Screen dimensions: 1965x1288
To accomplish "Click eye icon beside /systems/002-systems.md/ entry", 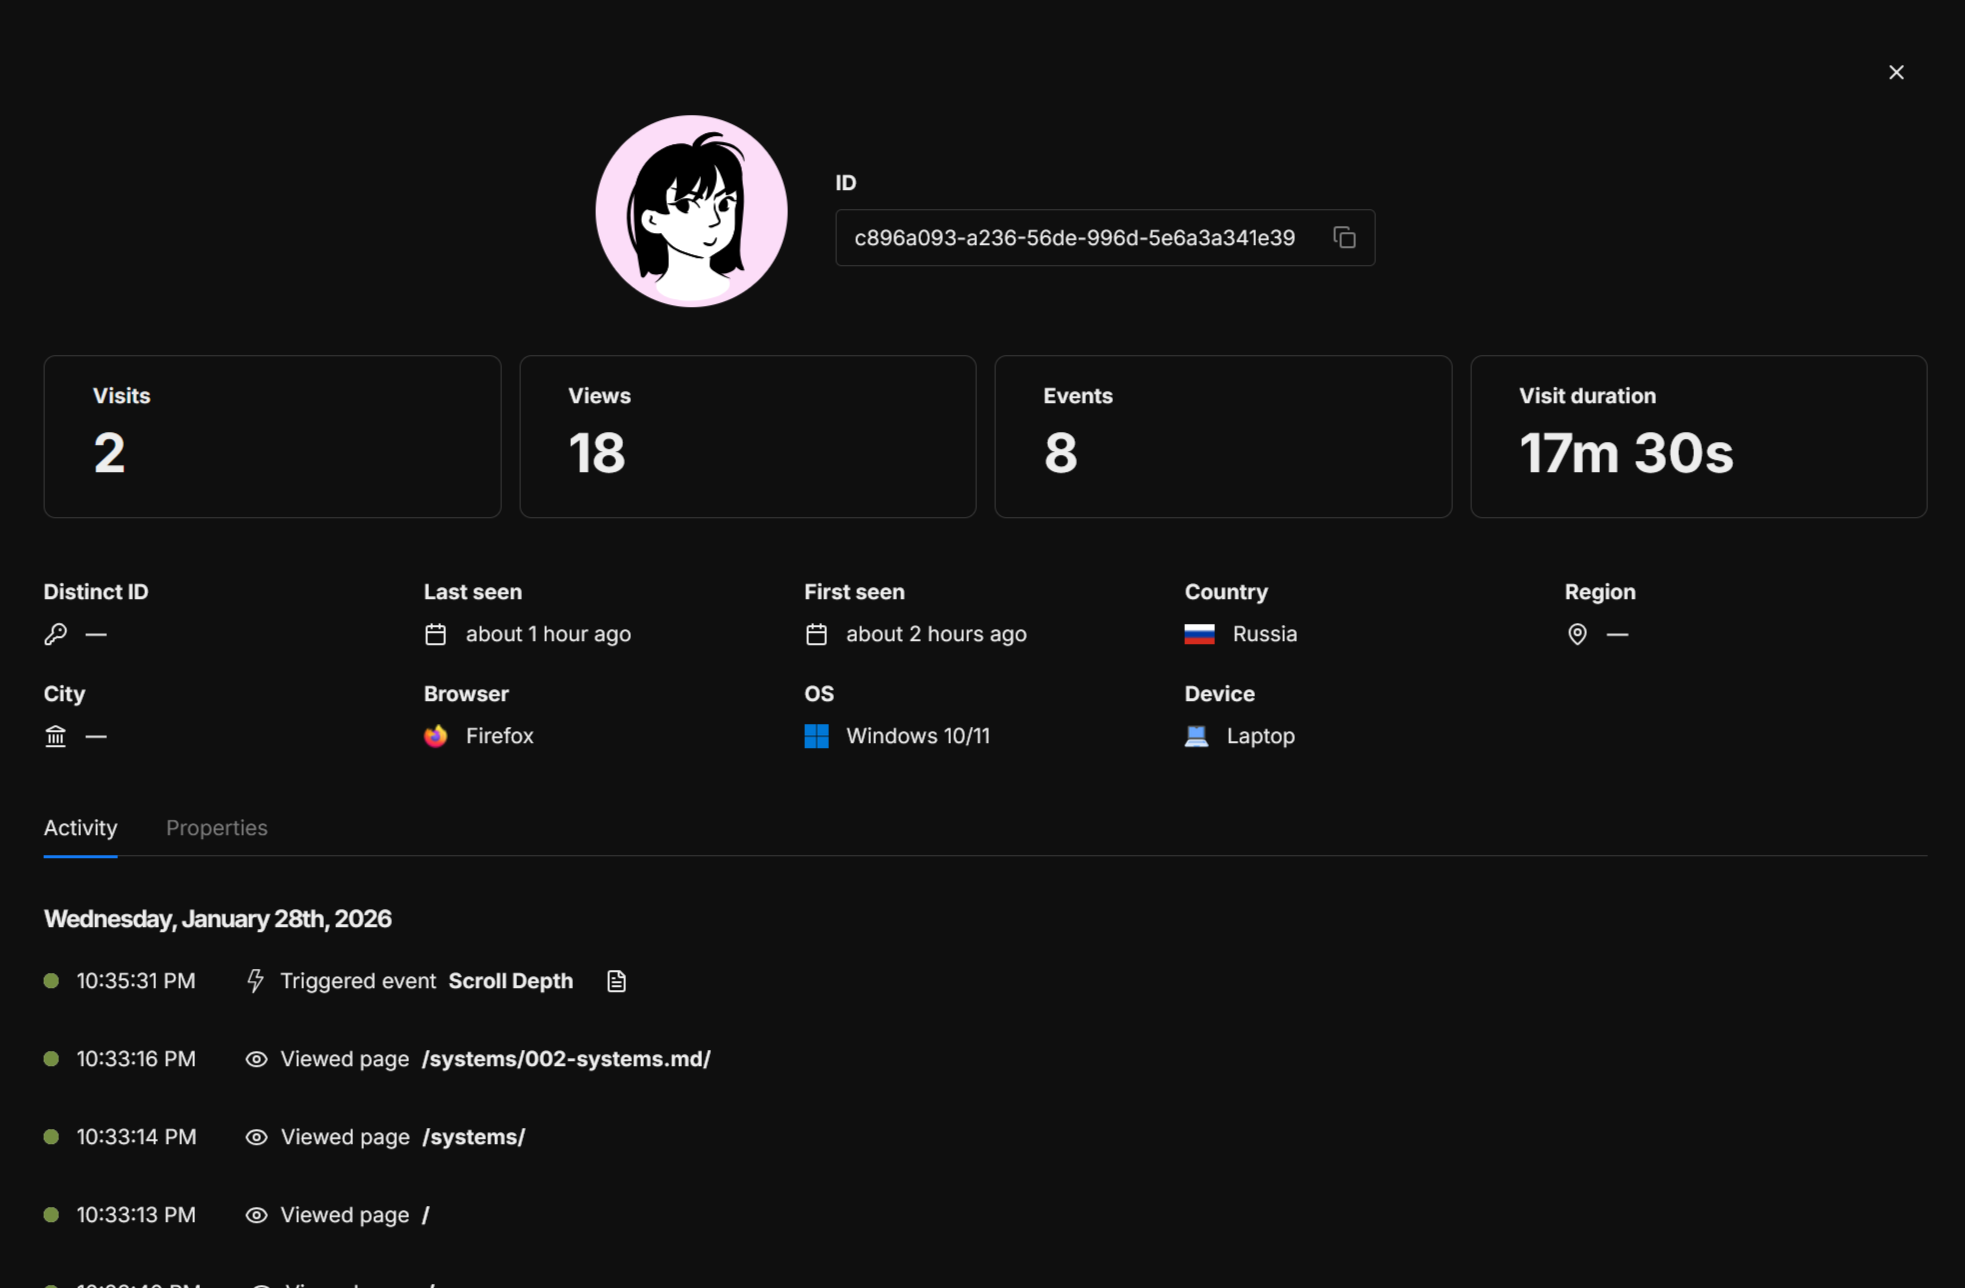I will pos(256,1059).
